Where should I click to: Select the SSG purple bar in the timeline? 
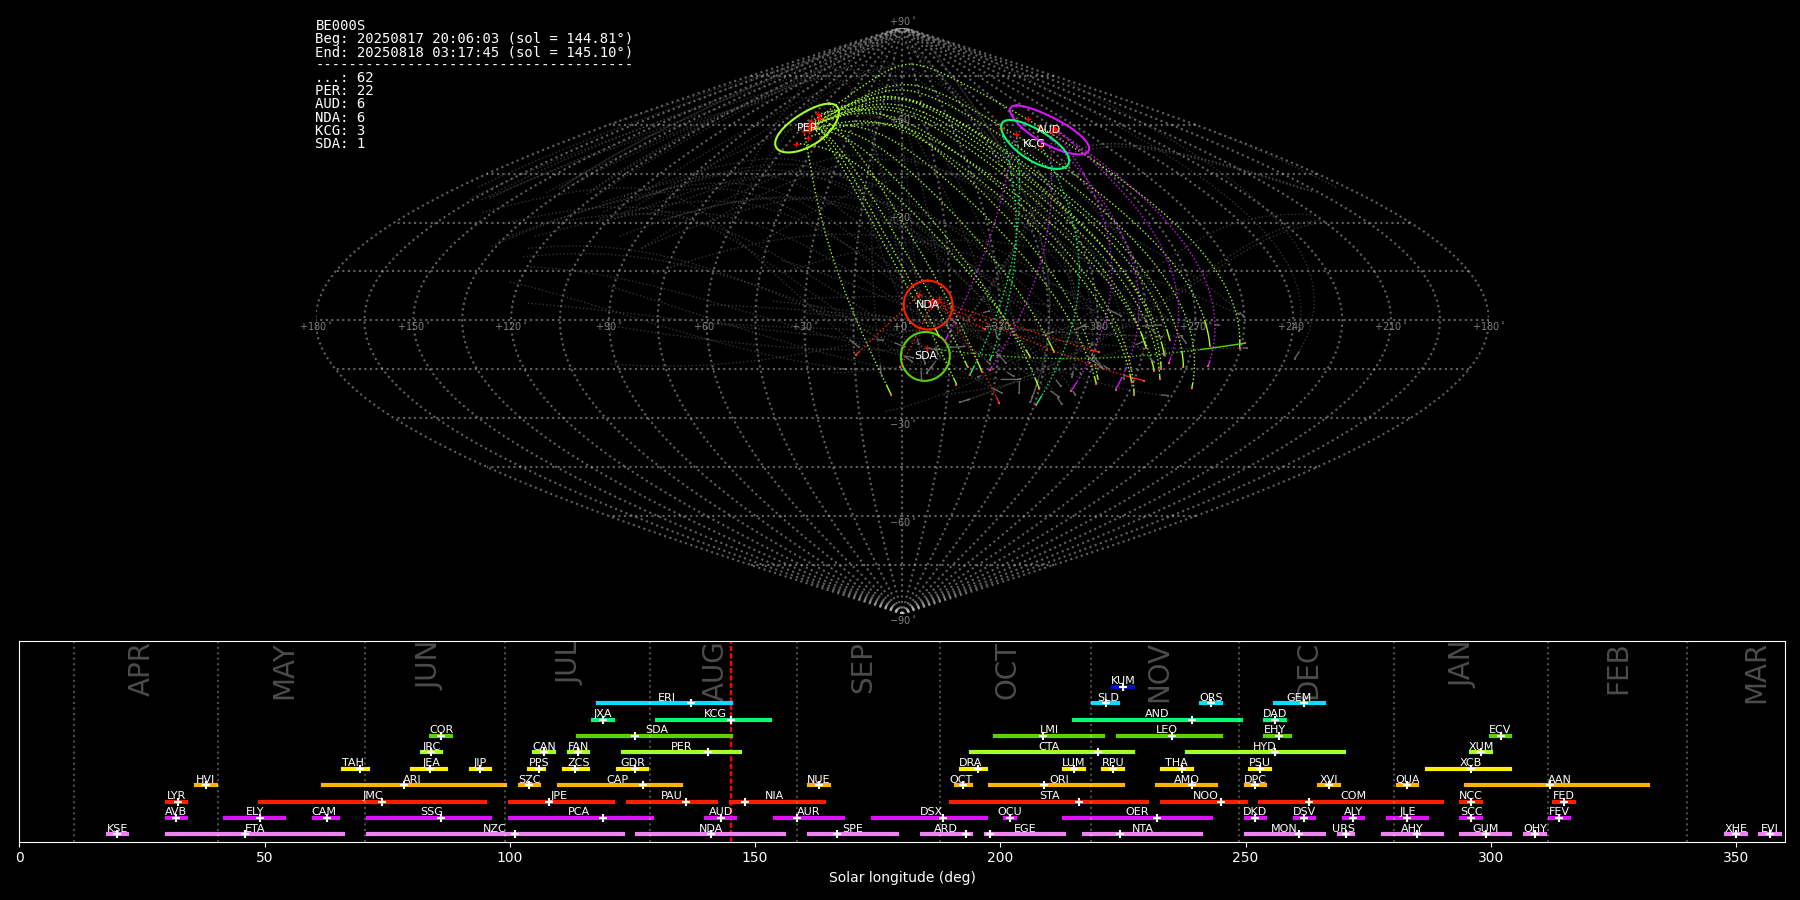[428, 818]
